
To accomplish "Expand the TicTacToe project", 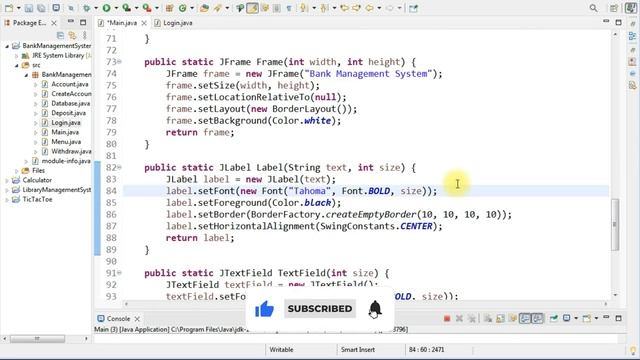I will pyautogui.click(x=7, y=200).
